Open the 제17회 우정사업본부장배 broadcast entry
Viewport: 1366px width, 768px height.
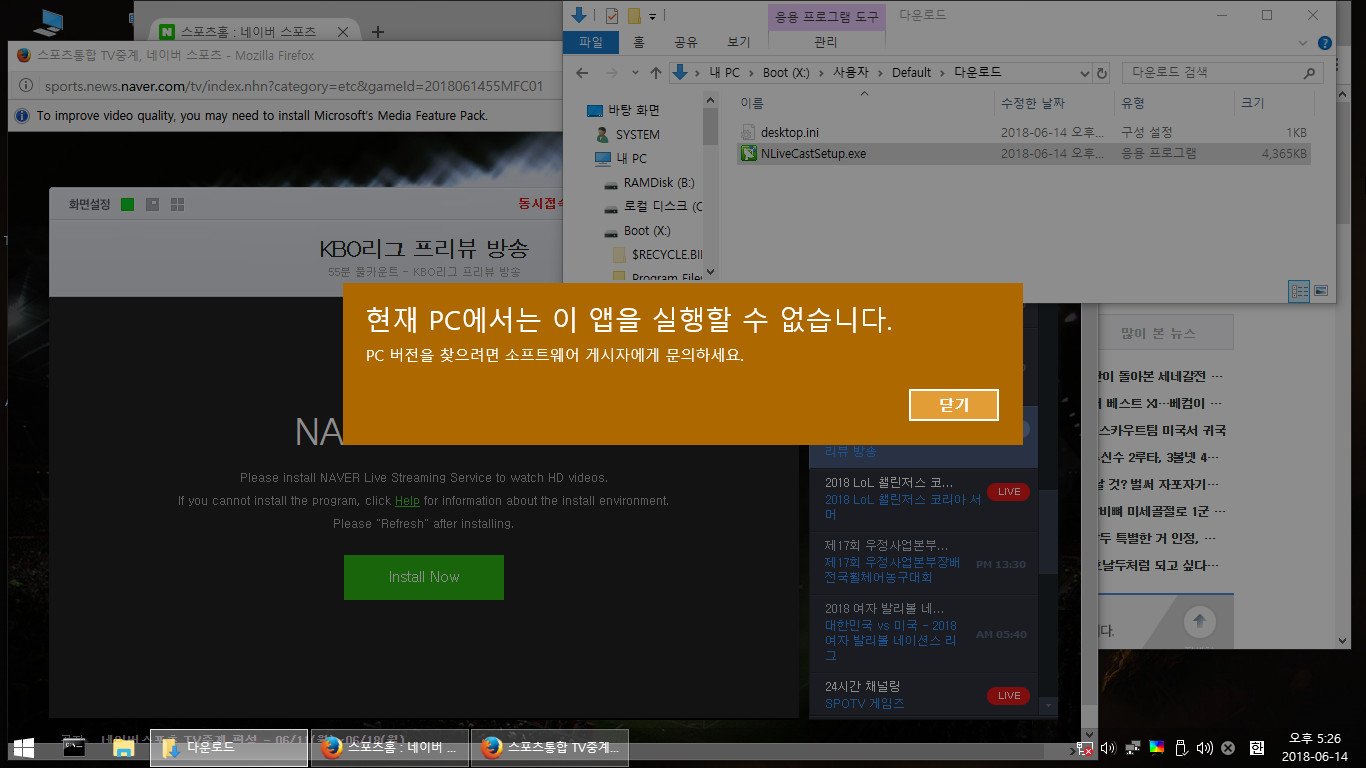click(x=925, y=562)
